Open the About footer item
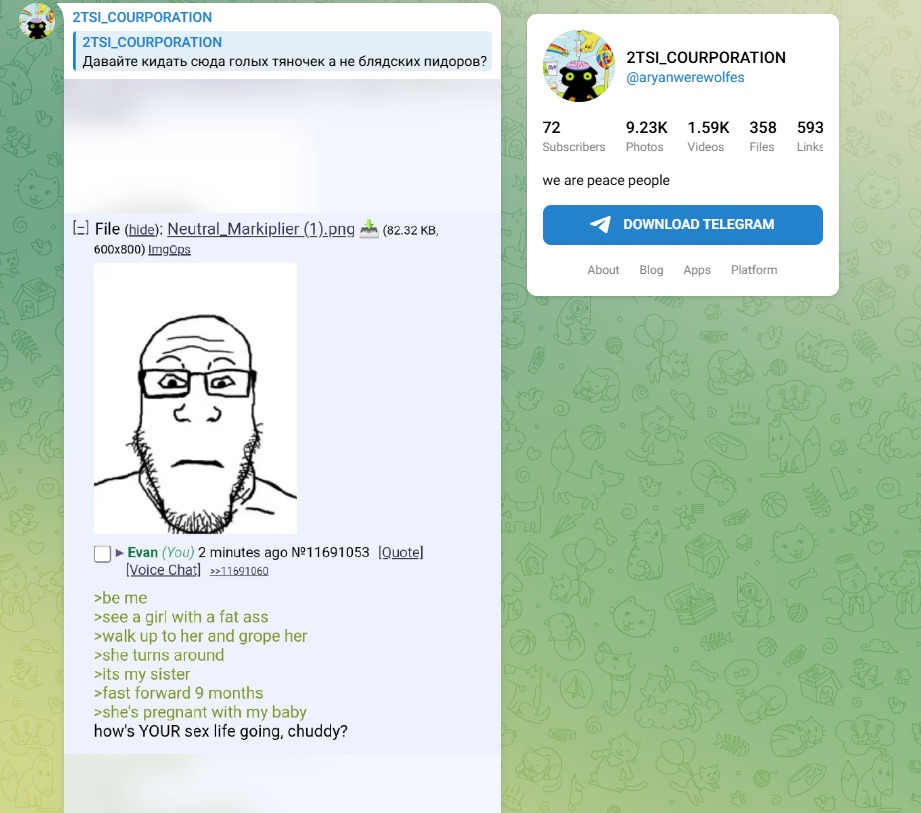The image size is (921, 813). pos(603,270)
